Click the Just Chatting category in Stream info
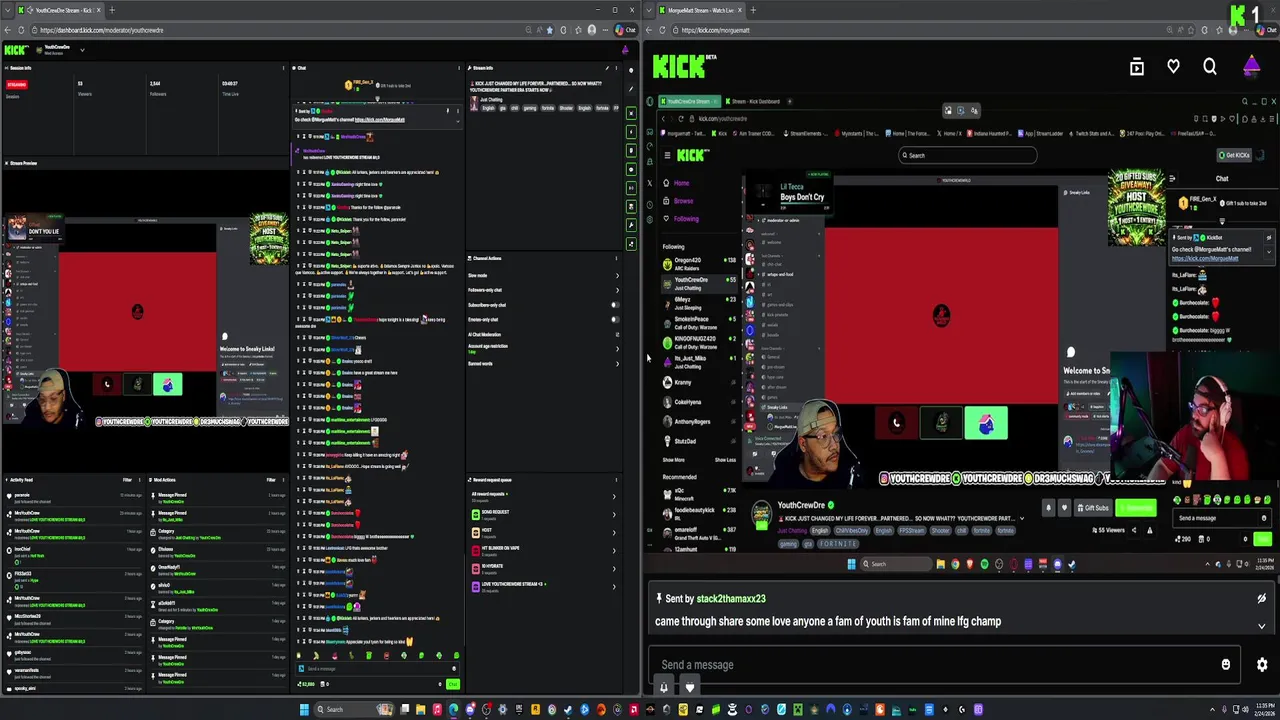The height and width of the screenshot is (720, 1280). 491,100
